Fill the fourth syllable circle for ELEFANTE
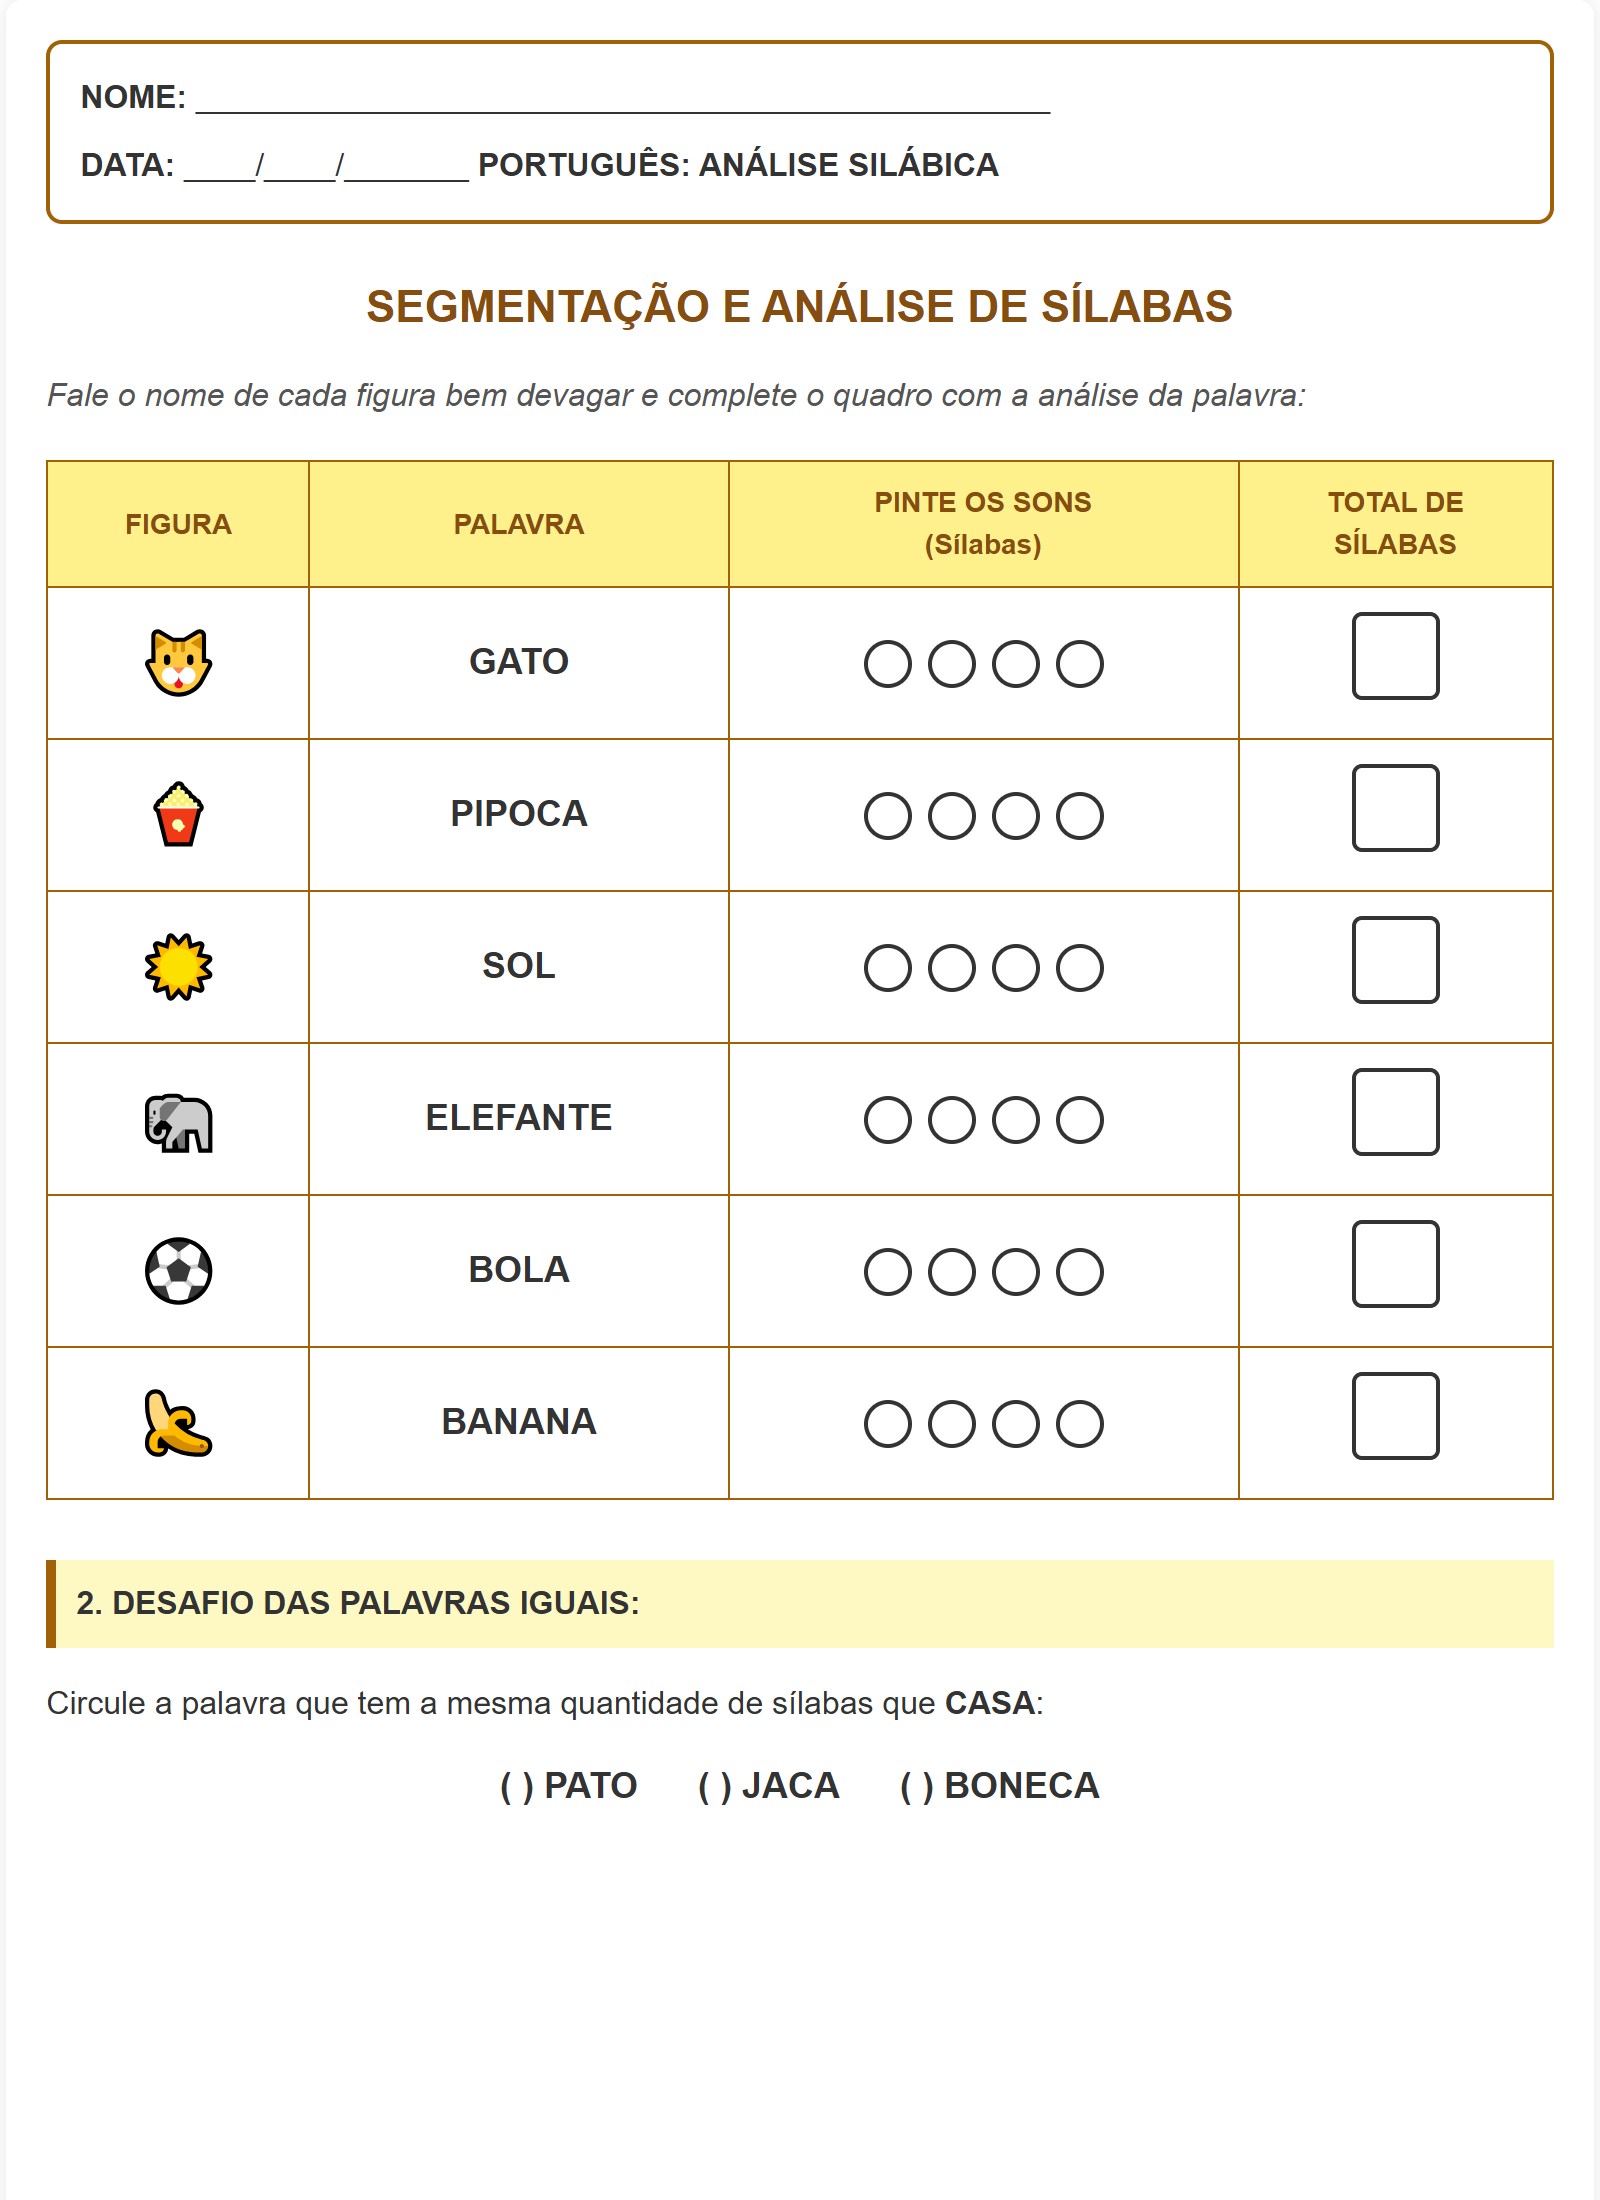The width and height of the screenshot is (1600, 2200). pos(1080,1120)
